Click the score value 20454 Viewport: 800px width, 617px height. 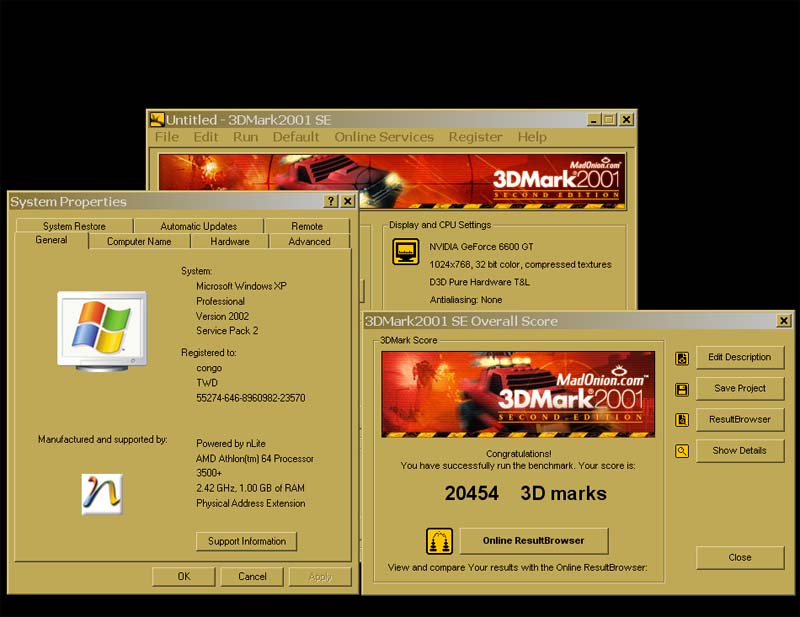tap(471, 493)
